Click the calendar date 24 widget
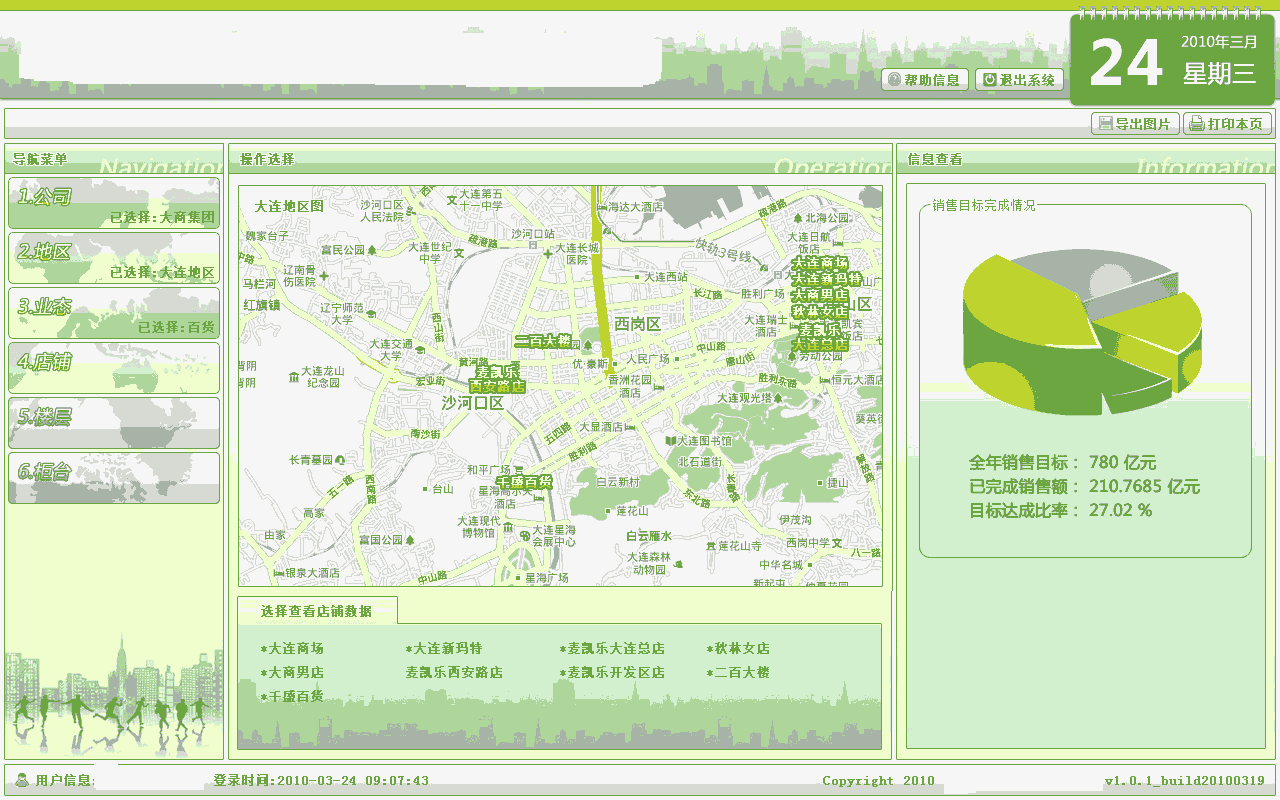 click(1173, 60)
